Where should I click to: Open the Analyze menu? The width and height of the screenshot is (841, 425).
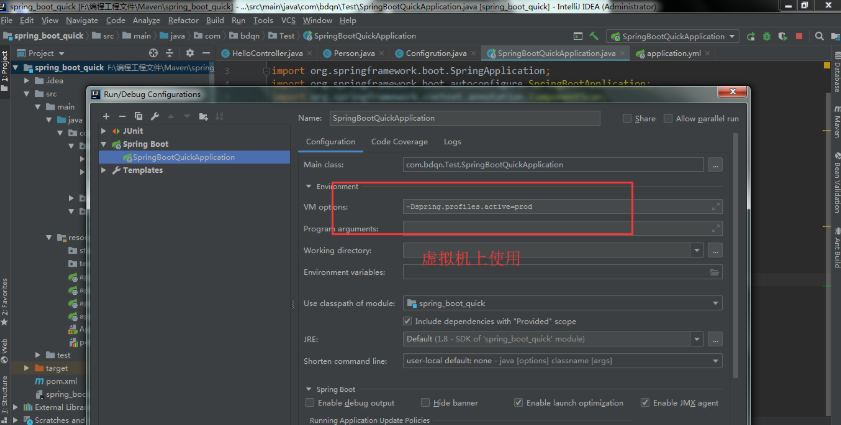[x=146, y=20]
